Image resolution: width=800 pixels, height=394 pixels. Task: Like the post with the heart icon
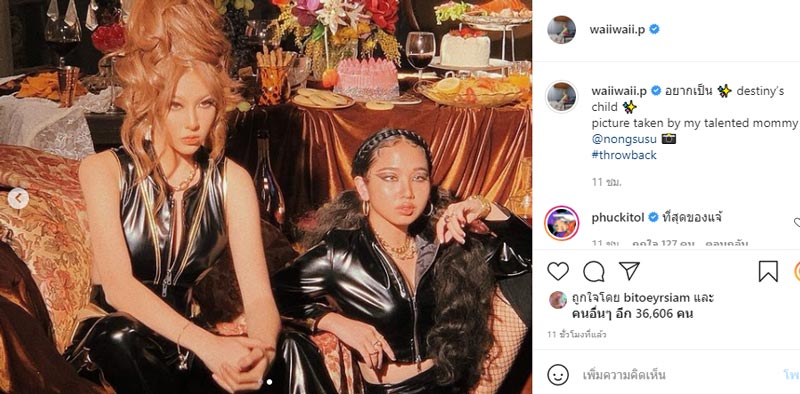(558, 271)
